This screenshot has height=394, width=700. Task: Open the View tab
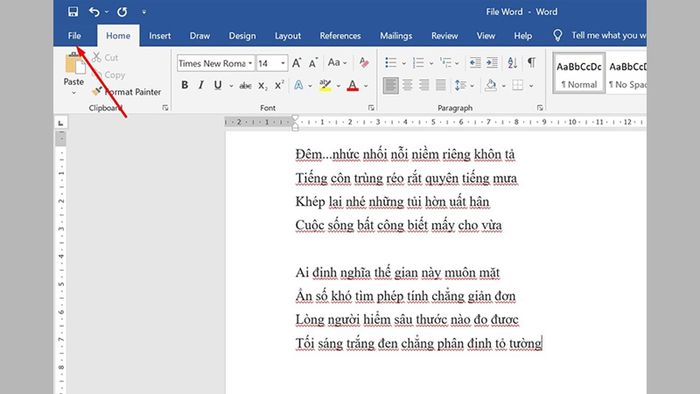click(x=486, y=36)
